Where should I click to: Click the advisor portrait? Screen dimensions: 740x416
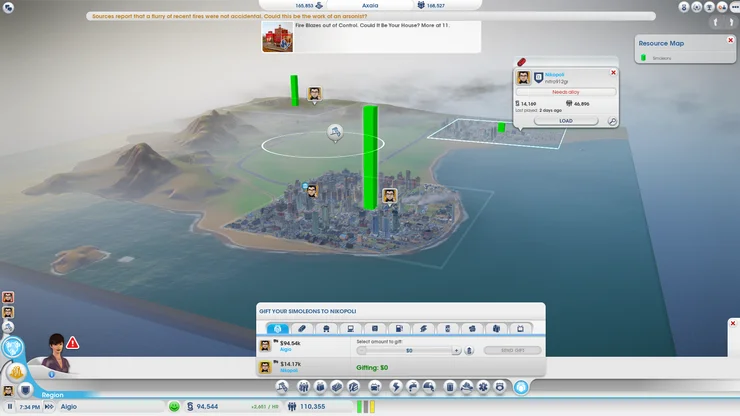point(57,353)
